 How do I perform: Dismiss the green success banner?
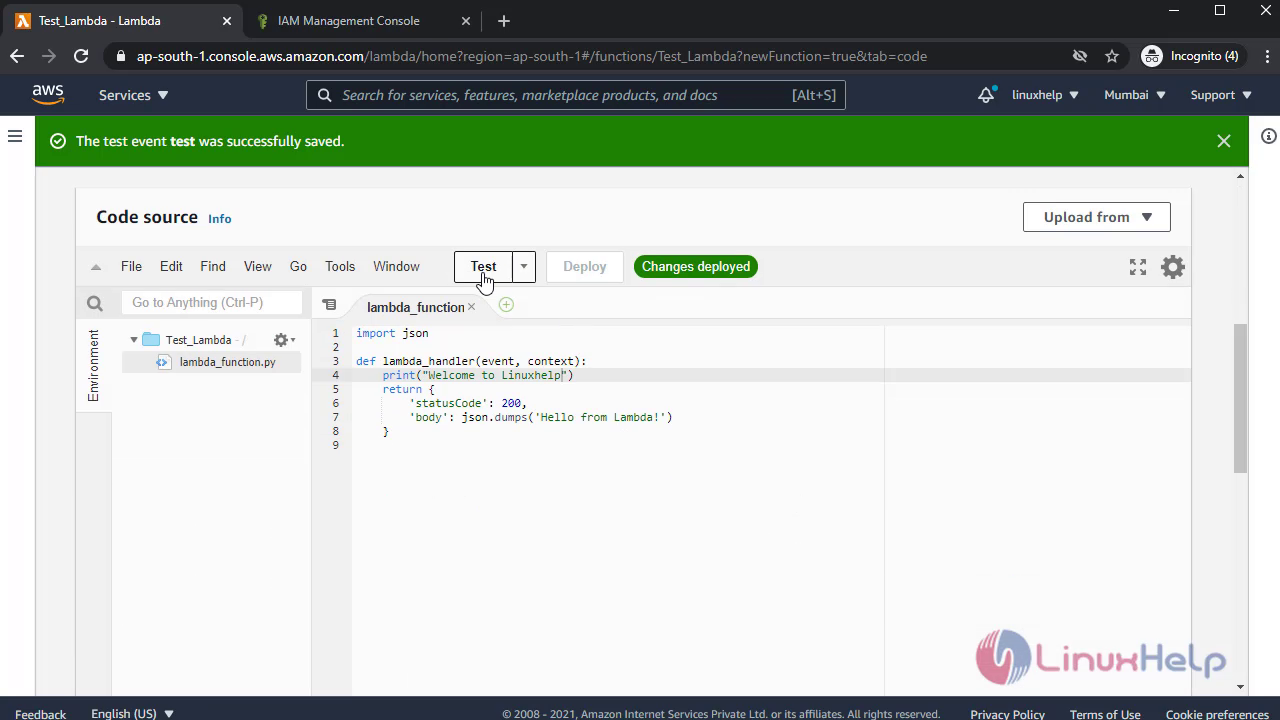pos(1223,141)
